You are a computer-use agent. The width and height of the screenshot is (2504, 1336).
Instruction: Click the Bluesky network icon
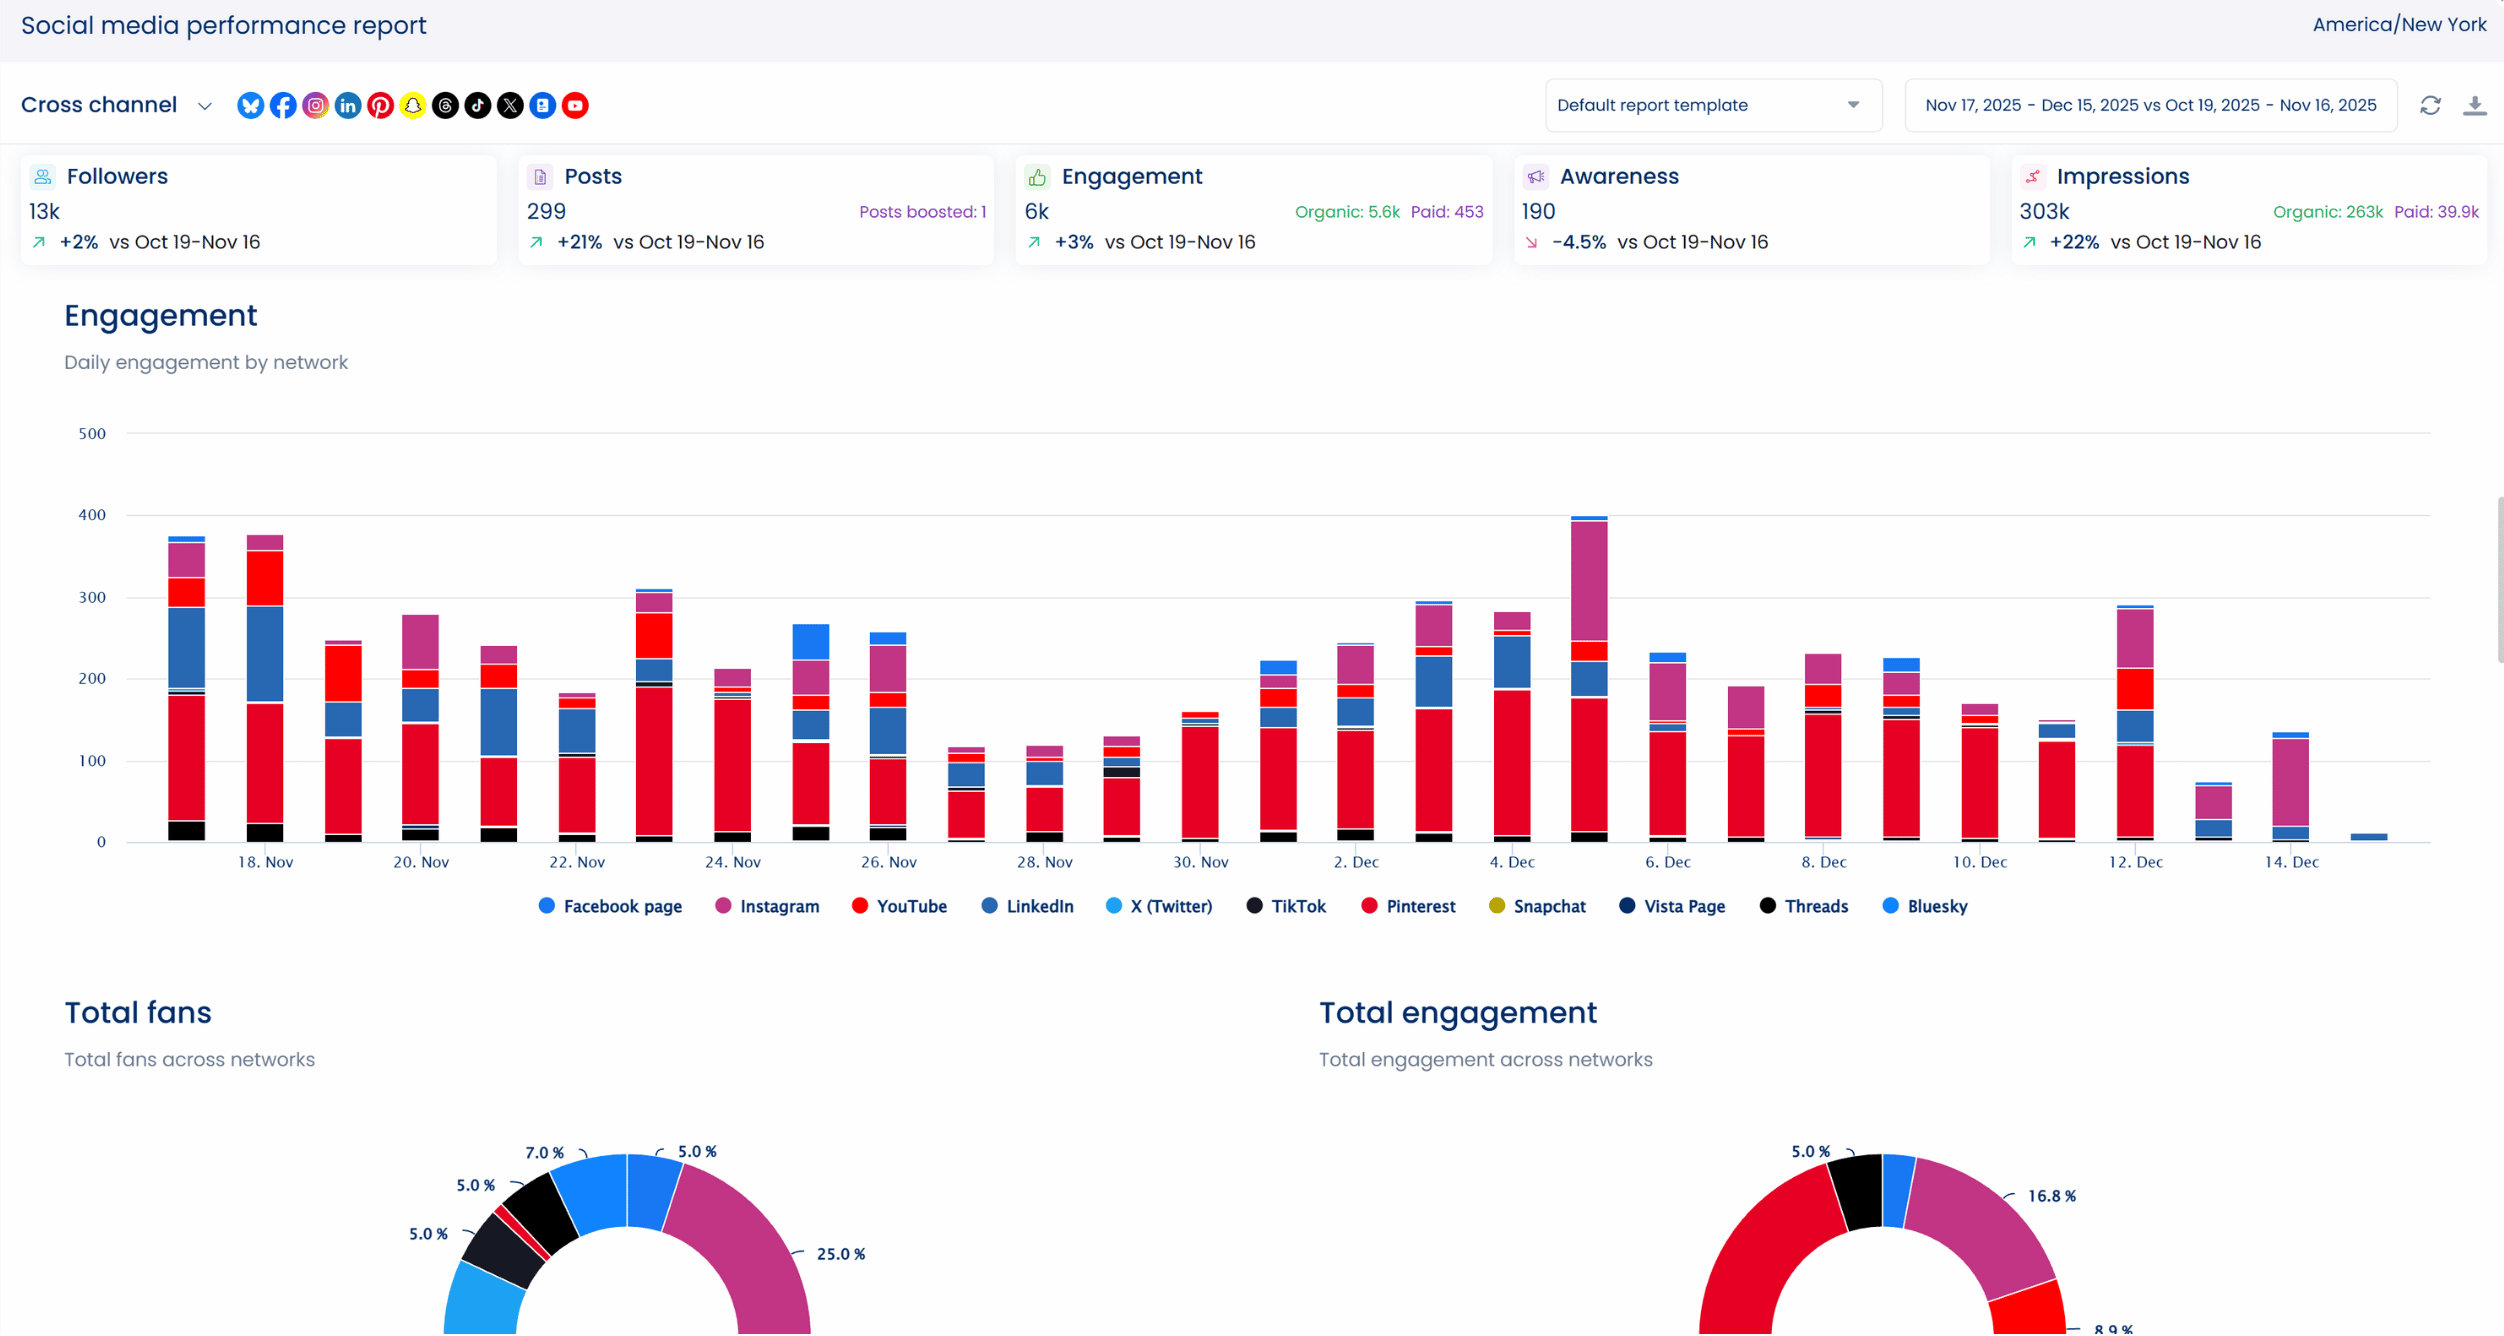point(250,105)
